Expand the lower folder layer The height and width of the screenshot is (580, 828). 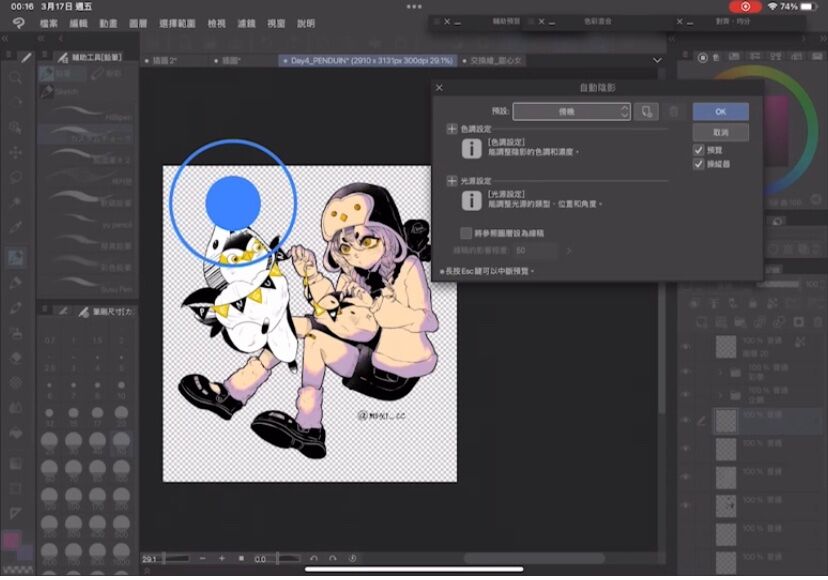[720, 395]
